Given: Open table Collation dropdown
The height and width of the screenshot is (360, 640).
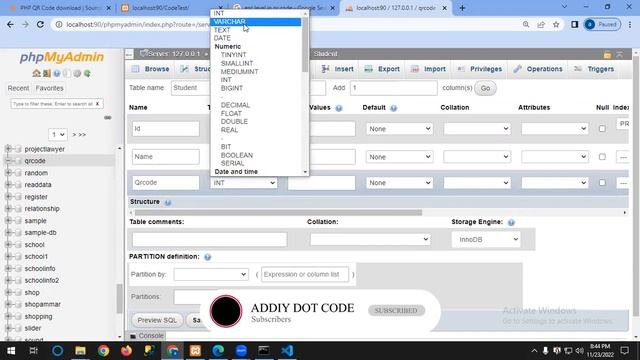Looking at the screenshot, I should [370, 240].
